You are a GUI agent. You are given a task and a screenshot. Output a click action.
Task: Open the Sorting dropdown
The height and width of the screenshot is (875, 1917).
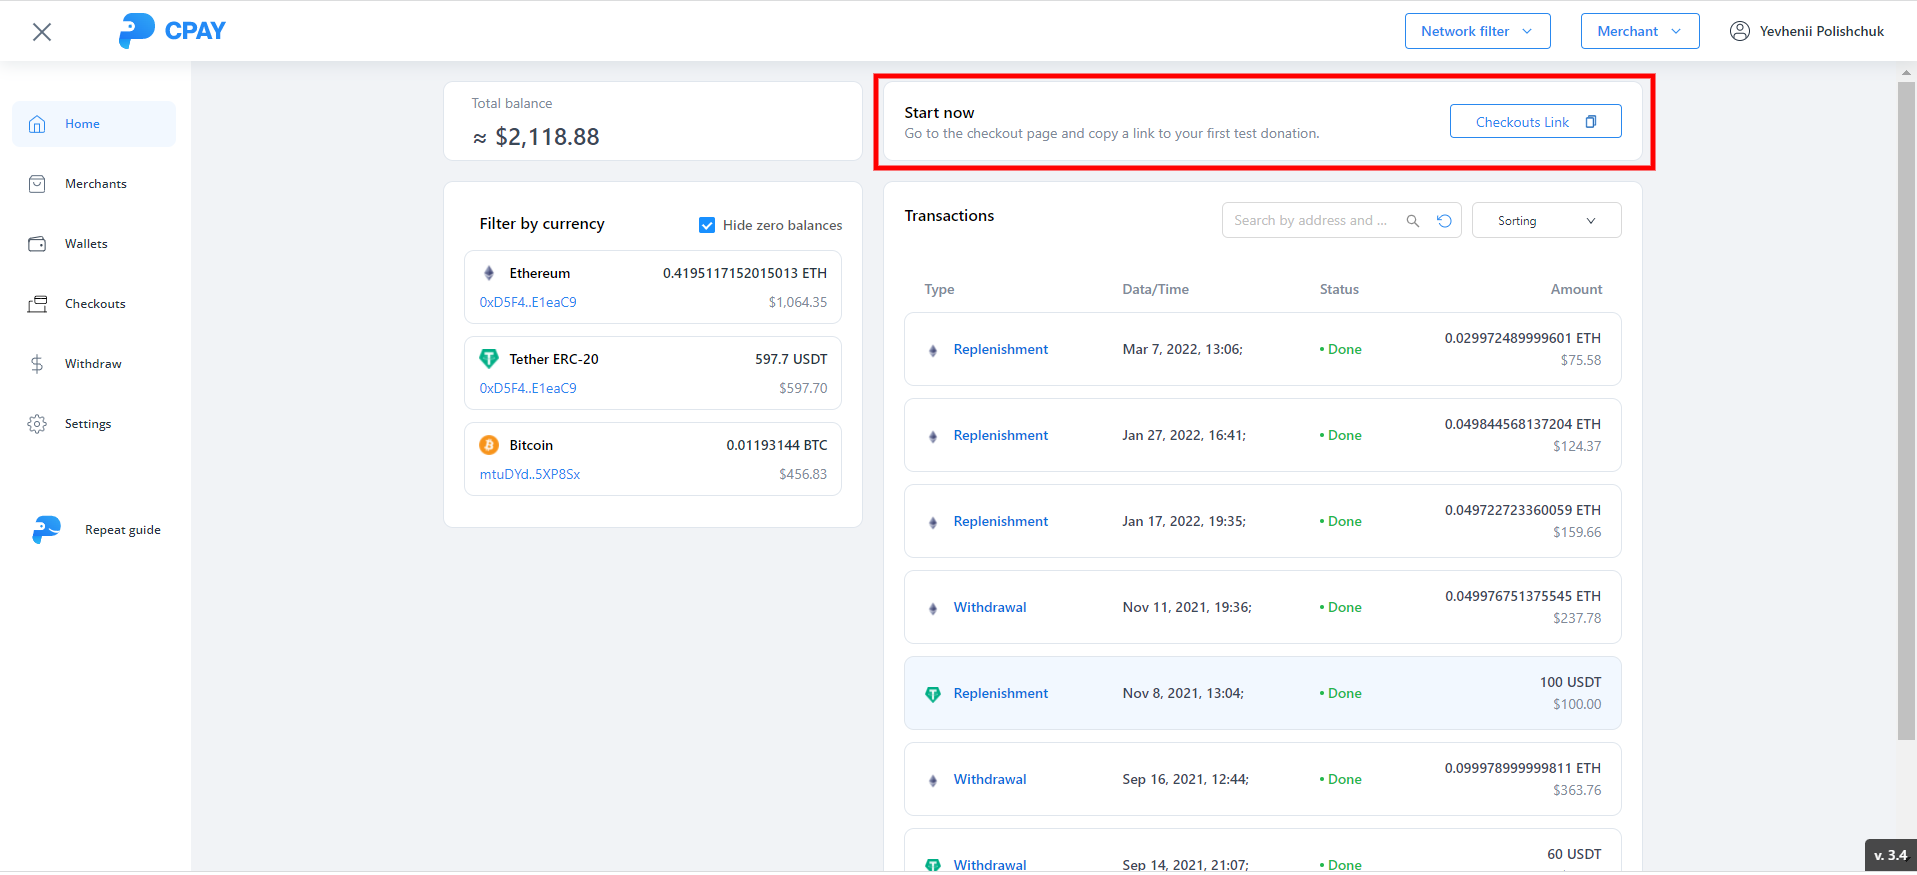pos(1546,221)
